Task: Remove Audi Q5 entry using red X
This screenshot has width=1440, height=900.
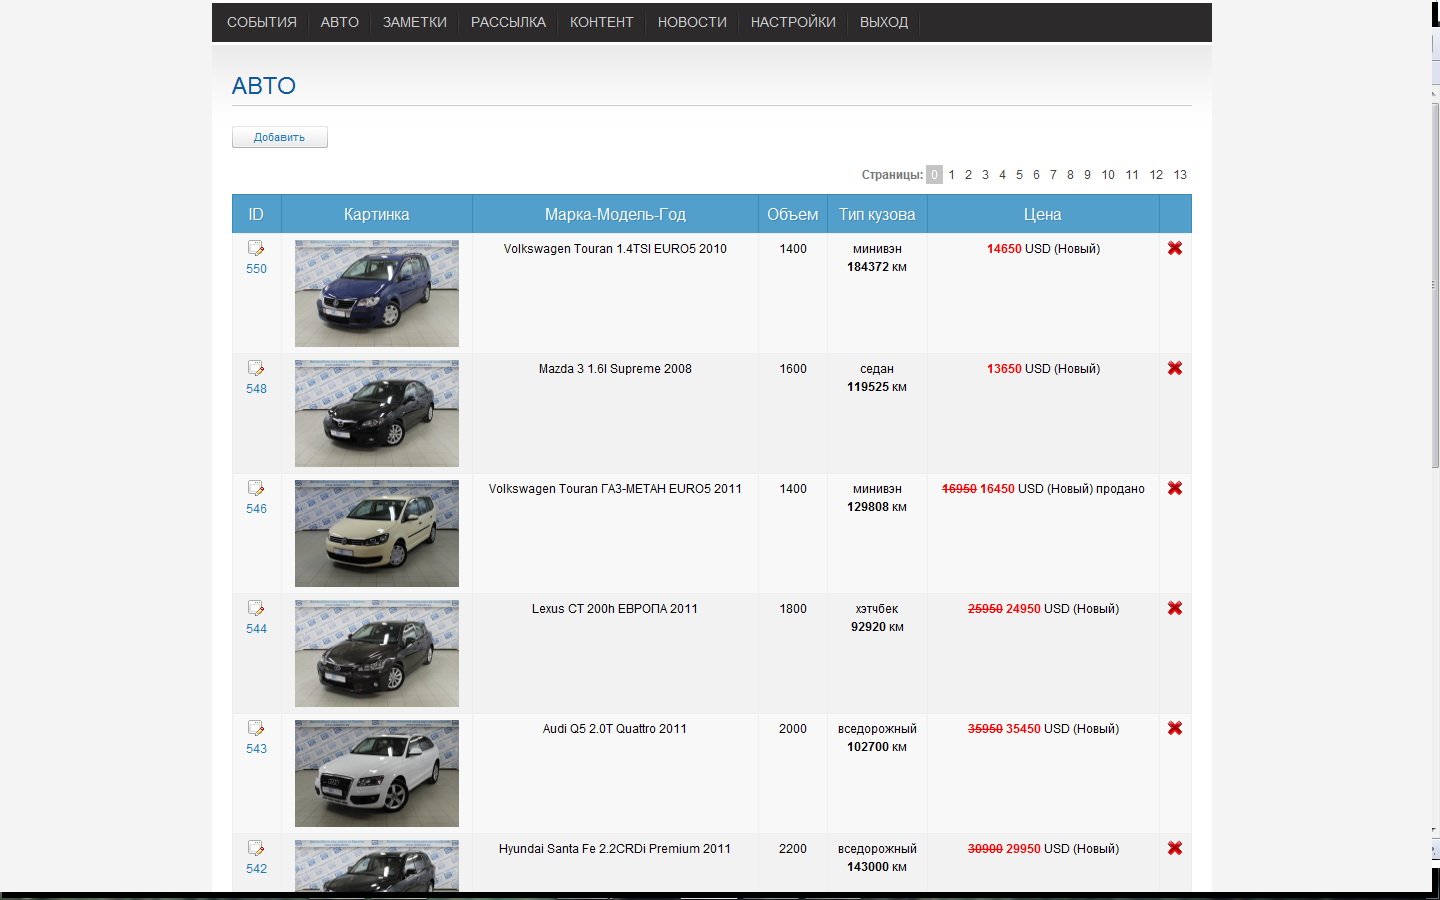Action: [1175, 728]
